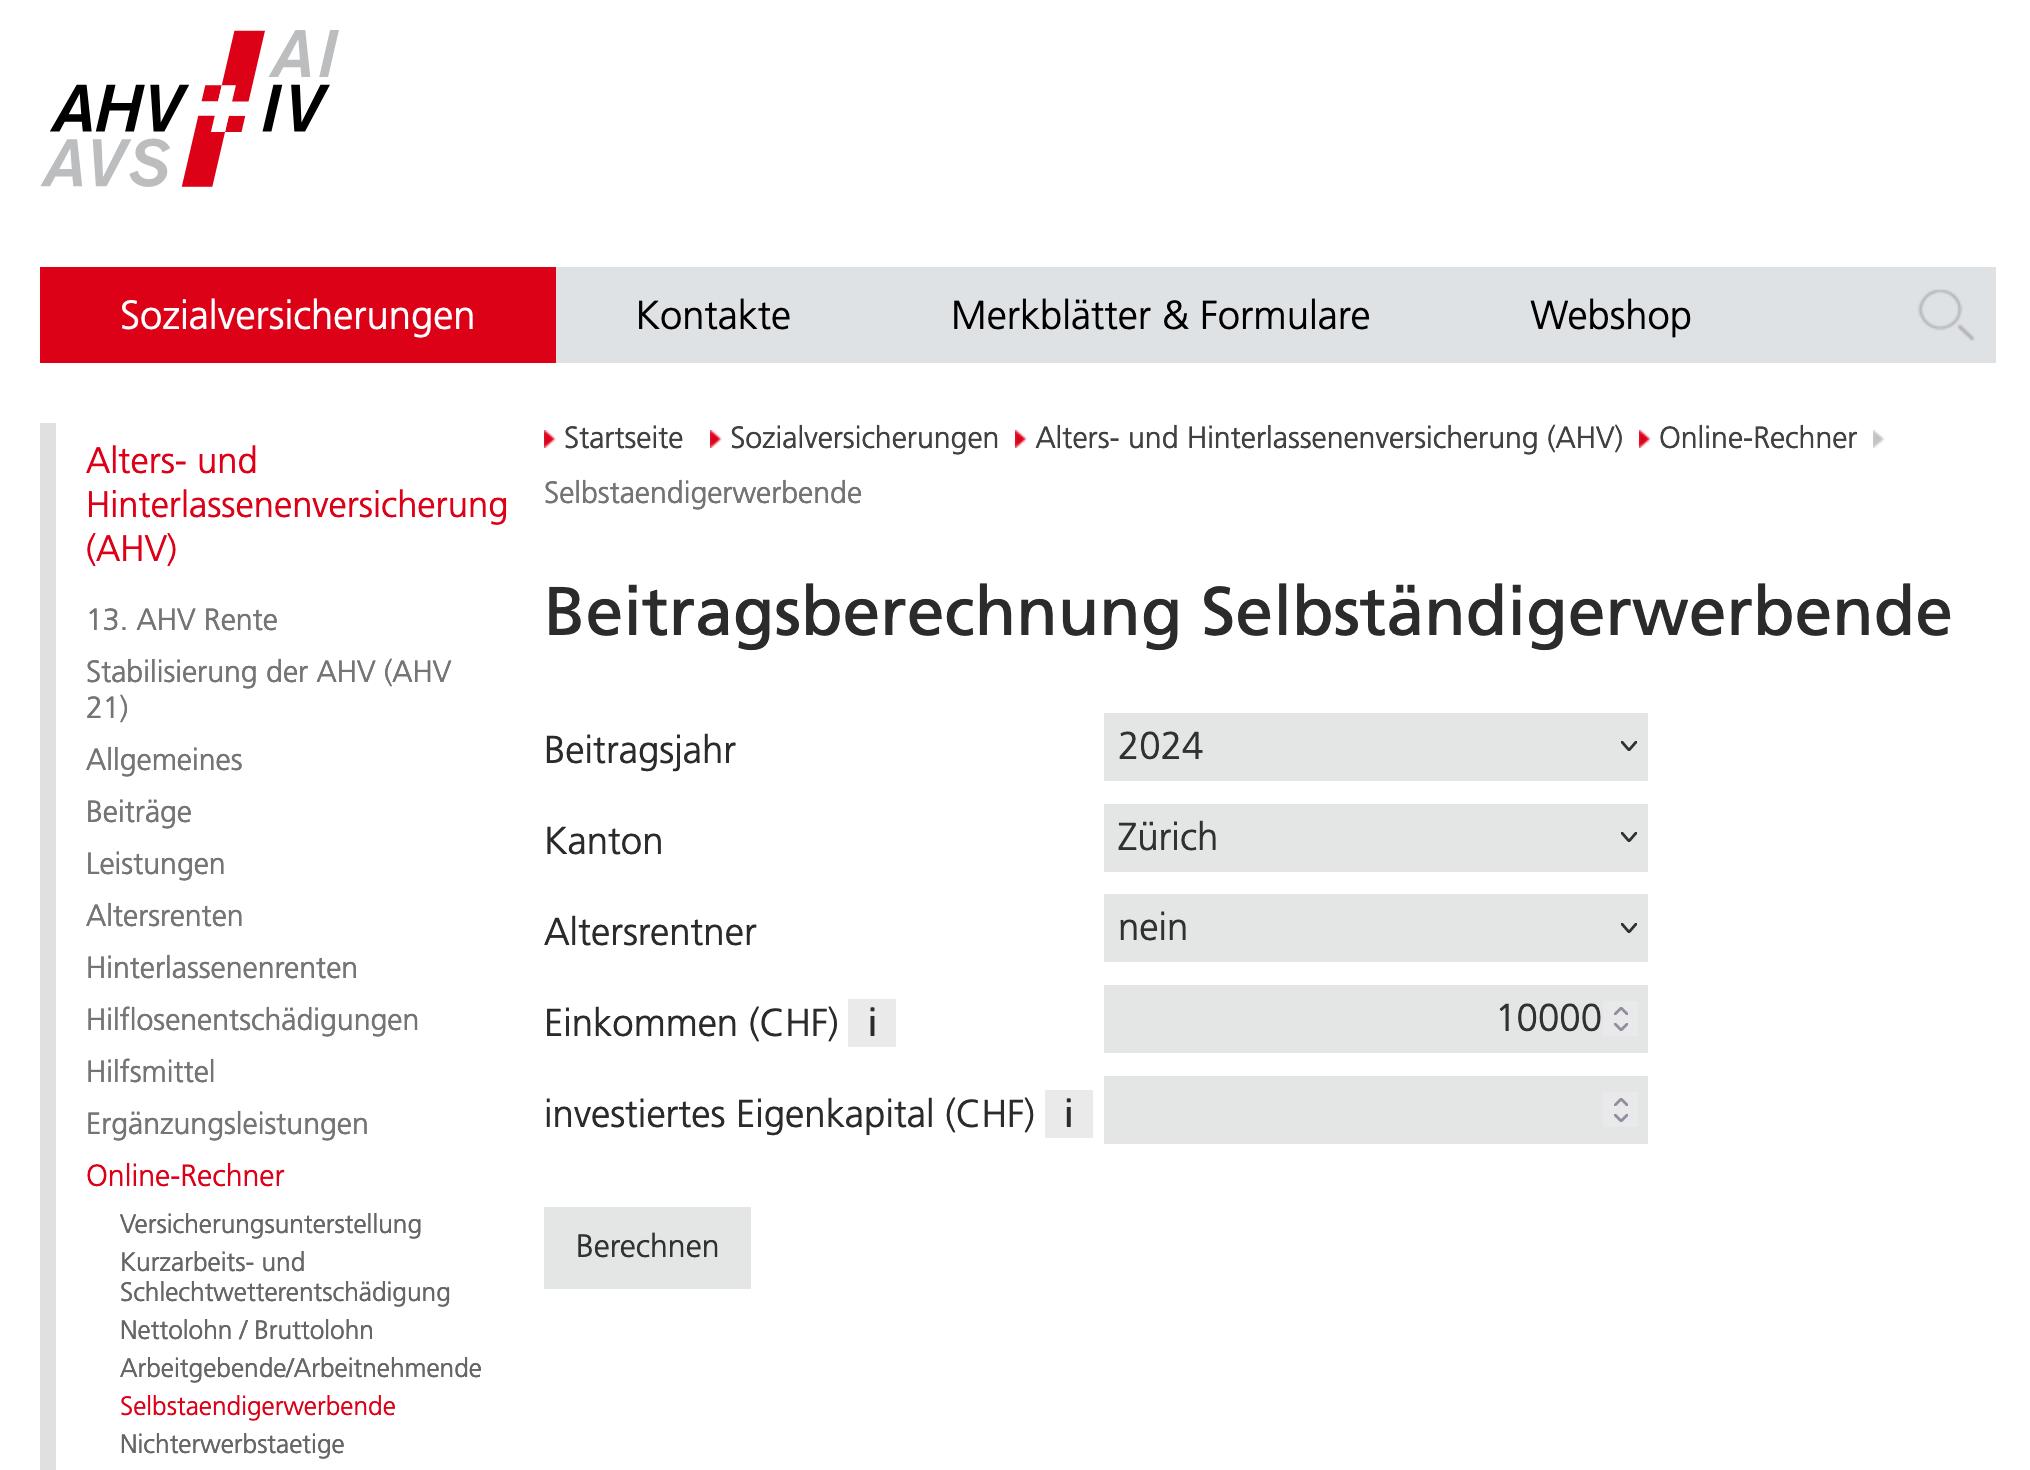2030x1470 pixels.
Task: Select Nichterwerbstaetige in sidebar
Action: pyautogui.click(x=232, y=1444)
